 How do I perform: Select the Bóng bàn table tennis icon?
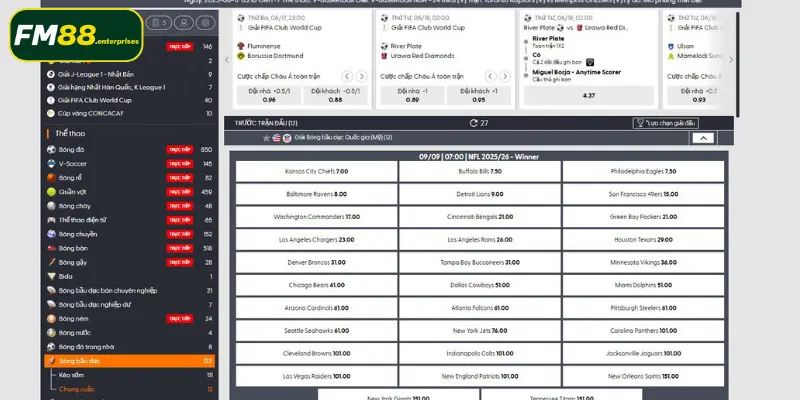pyautogui.click(x=51, y=248)
